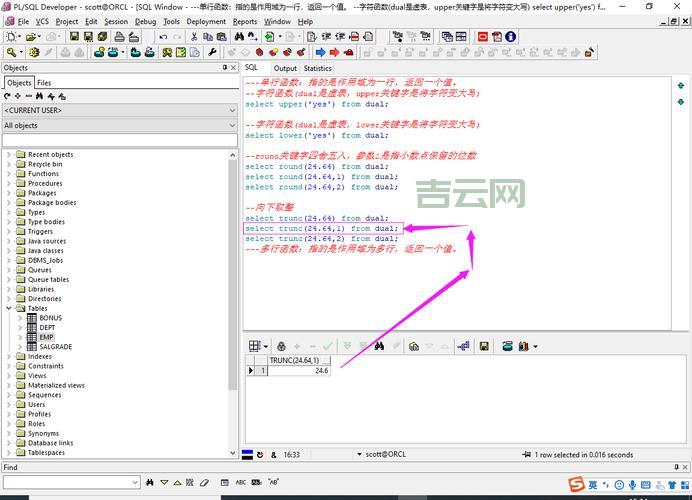
Task: Click the save disk icon in result toolbar
Action: click(484, 346)
